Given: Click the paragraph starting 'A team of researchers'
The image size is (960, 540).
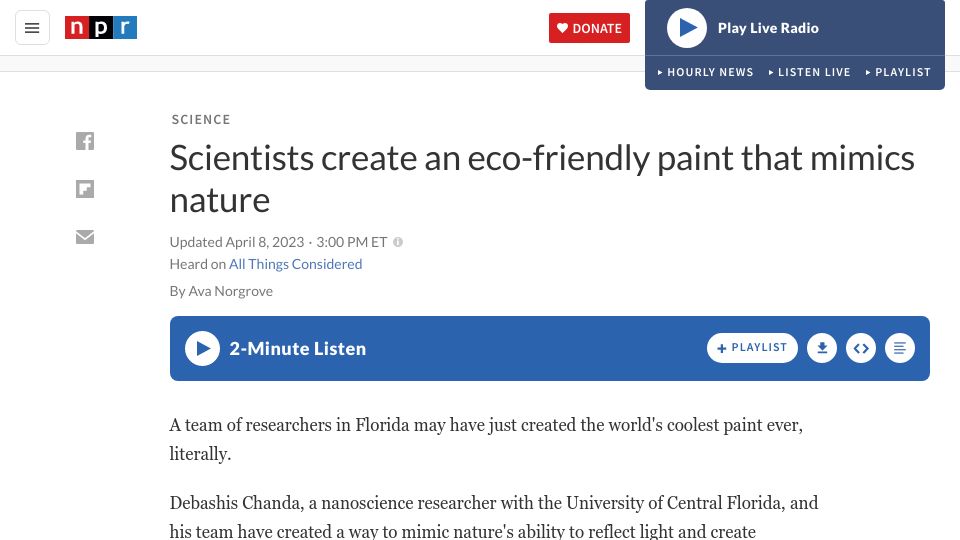Looking at the screenshot, I should coord(486,439).
